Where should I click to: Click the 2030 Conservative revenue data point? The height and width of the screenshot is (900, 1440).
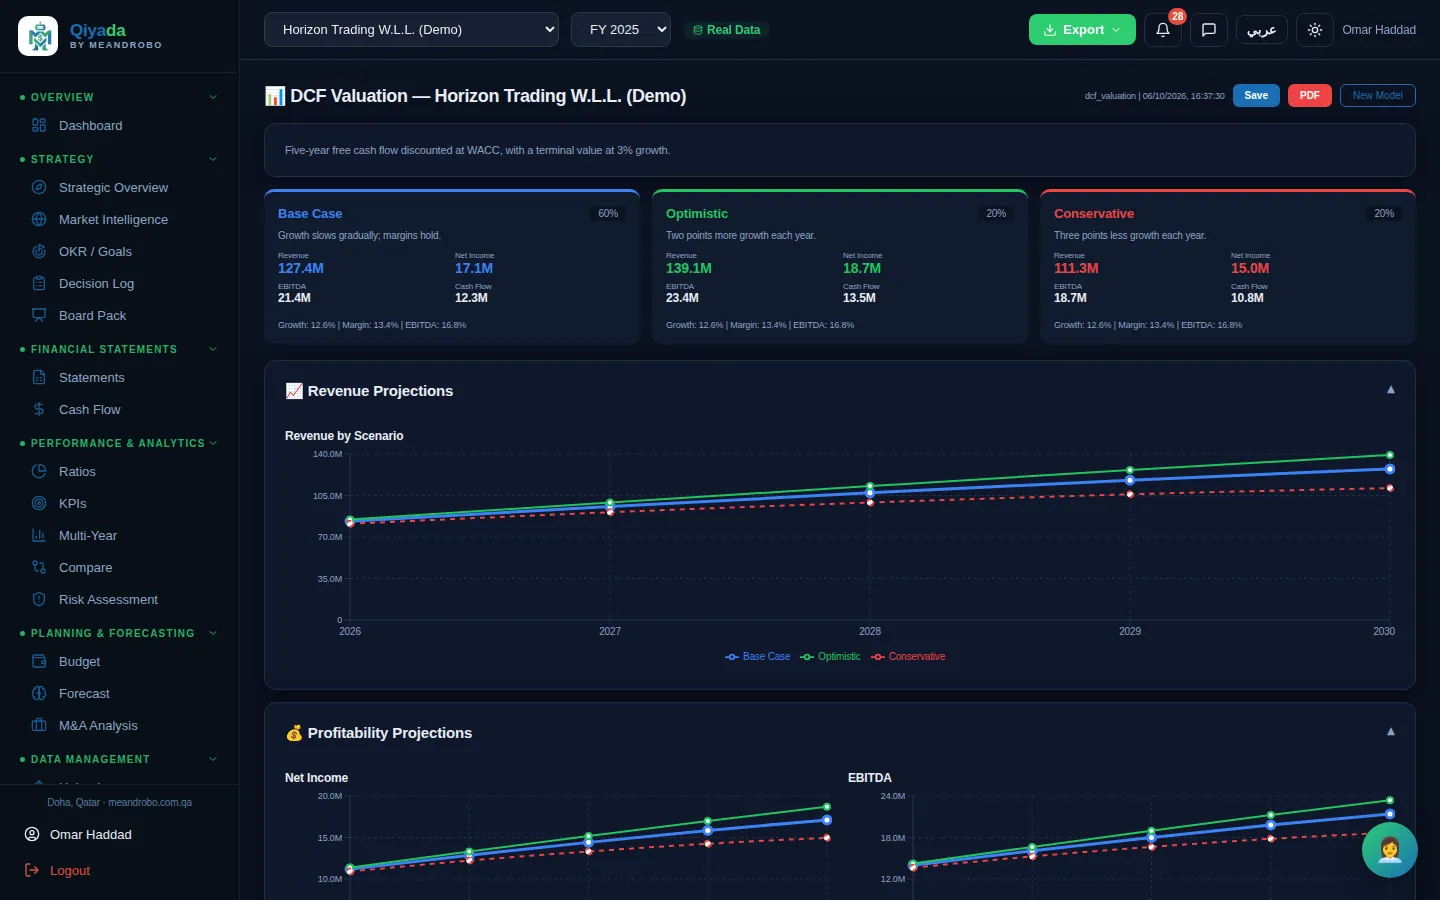click(x=1390, y=488)
